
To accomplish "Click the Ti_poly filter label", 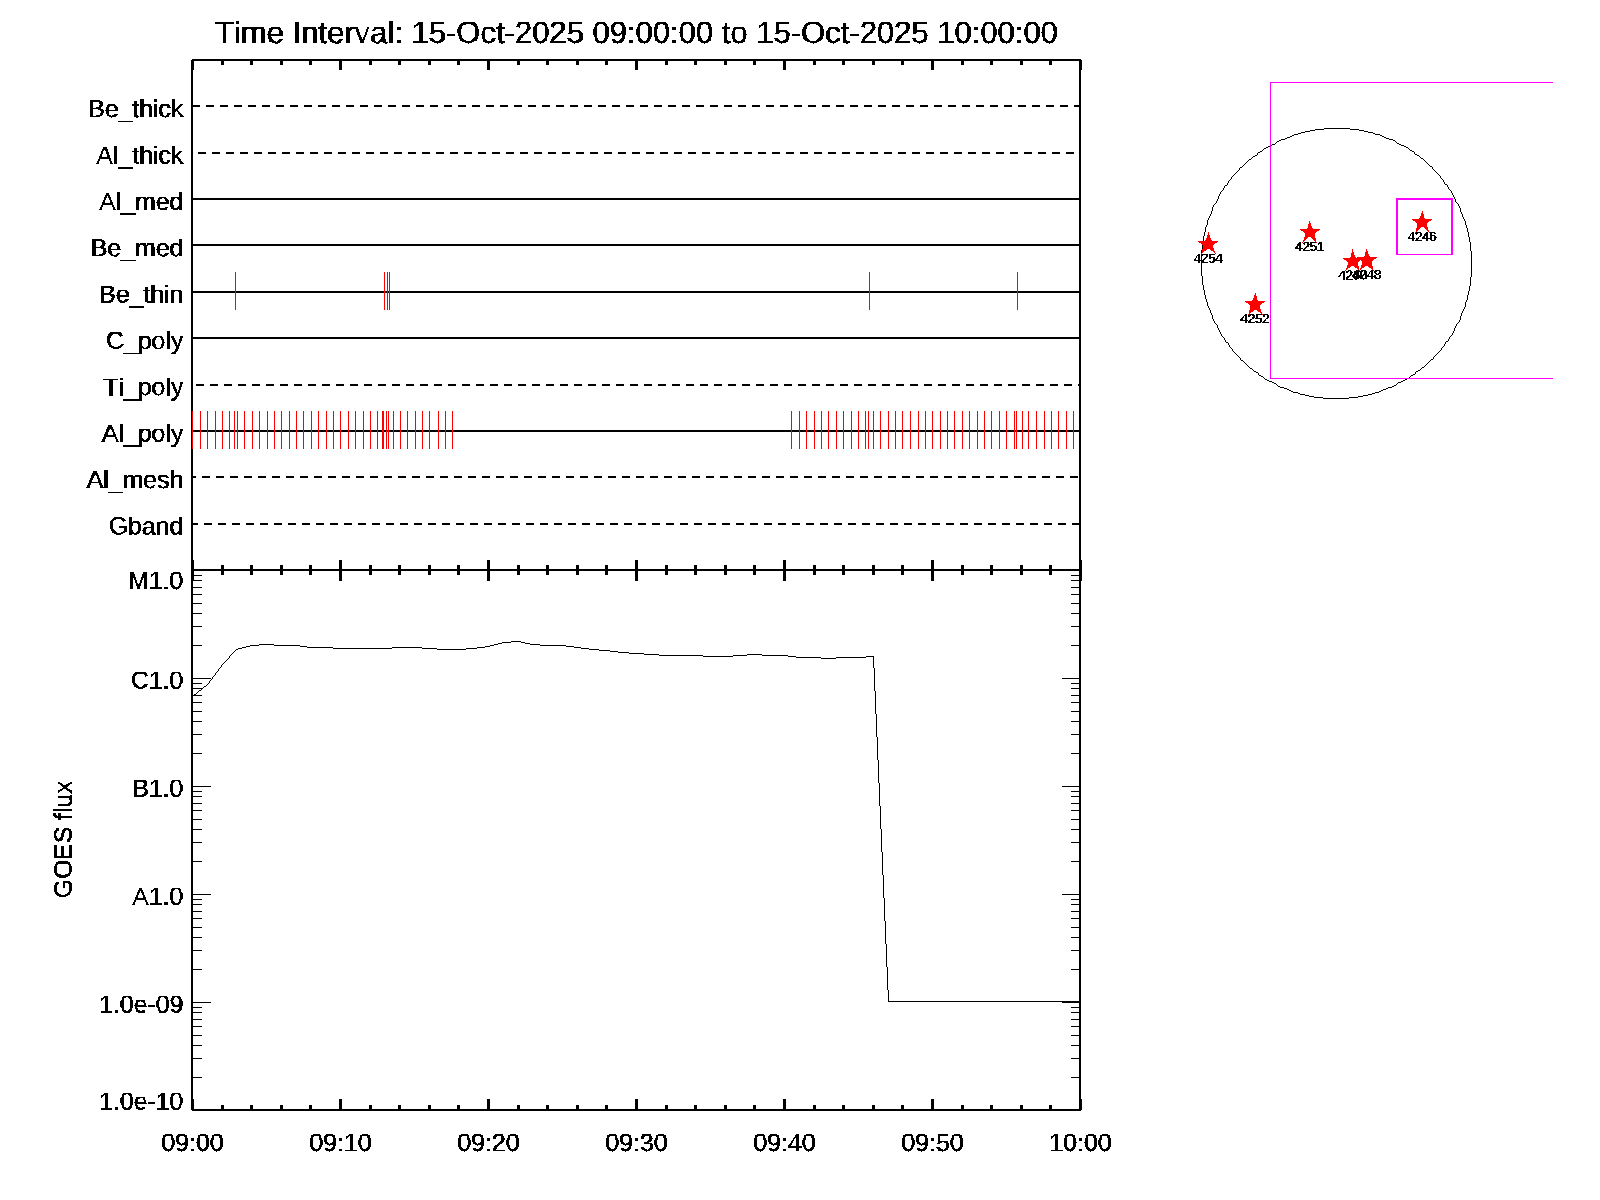I will click(143, 388).
